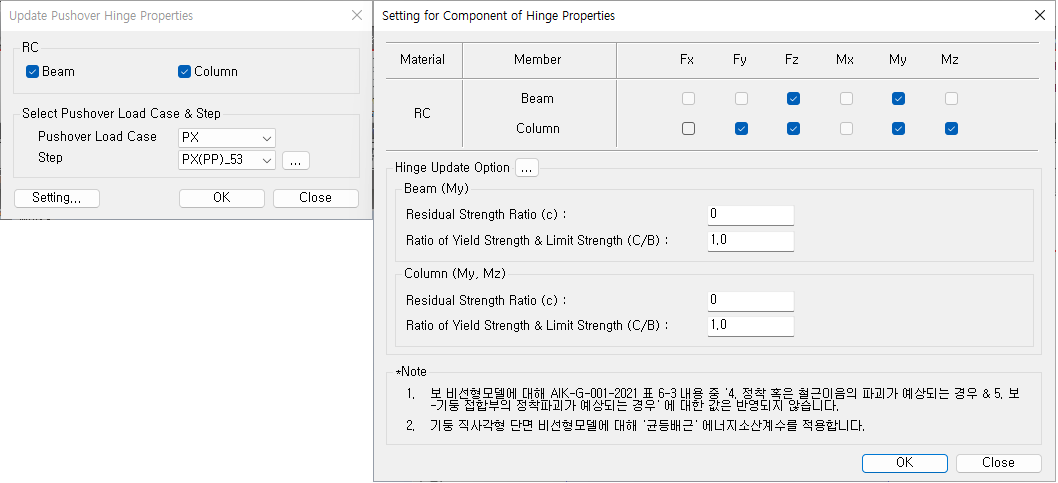Uncheck the RC Beam checkbox
Screen dimensions: 1058x483
[32, 72]
